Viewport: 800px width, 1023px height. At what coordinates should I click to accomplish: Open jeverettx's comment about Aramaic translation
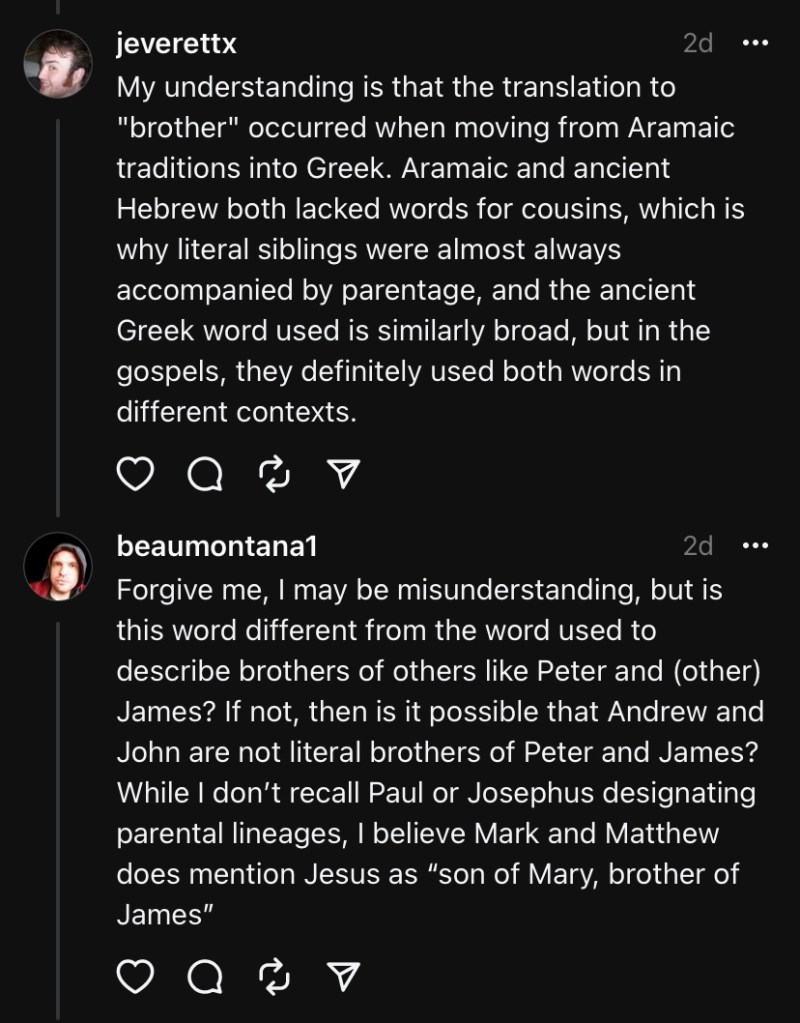click(430, 250)
